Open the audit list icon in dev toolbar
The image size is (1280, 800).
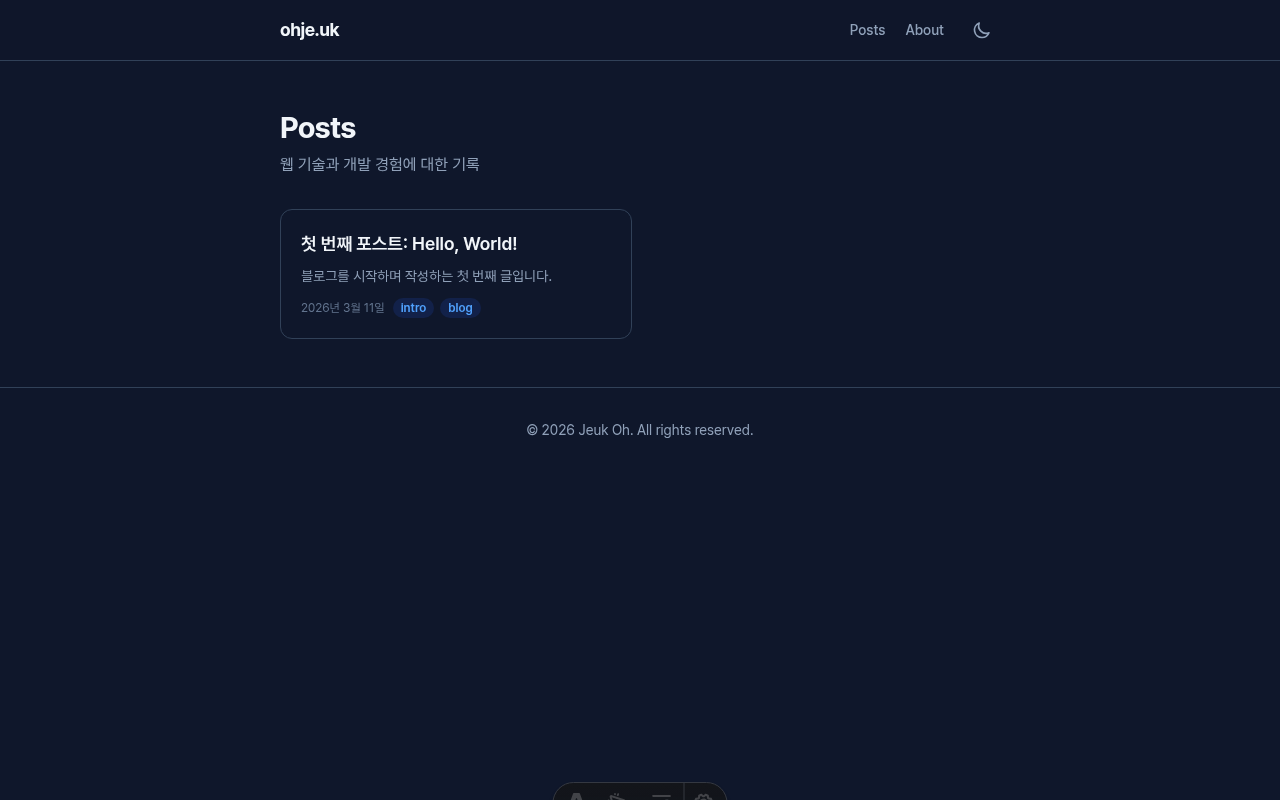pos(661,796)
